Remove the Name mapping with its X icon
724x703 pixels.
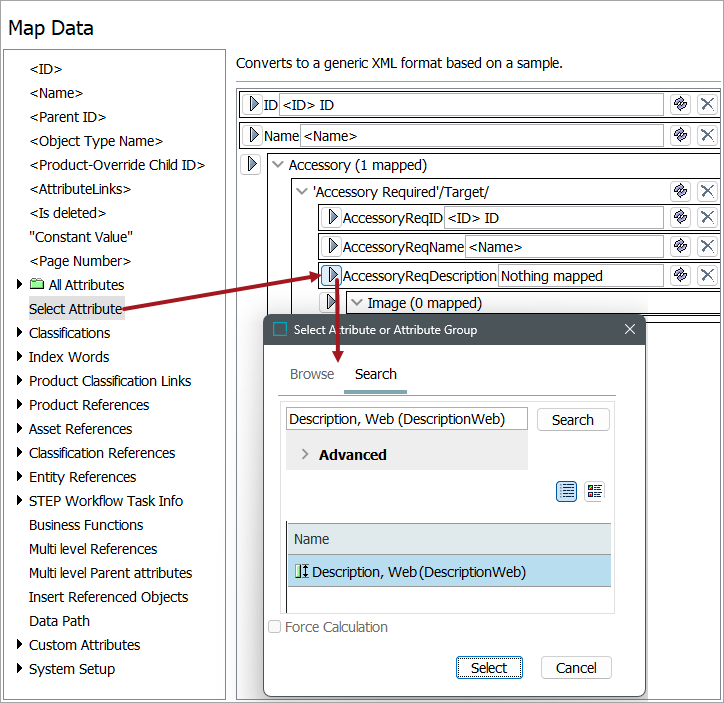(x=707, y=135)
